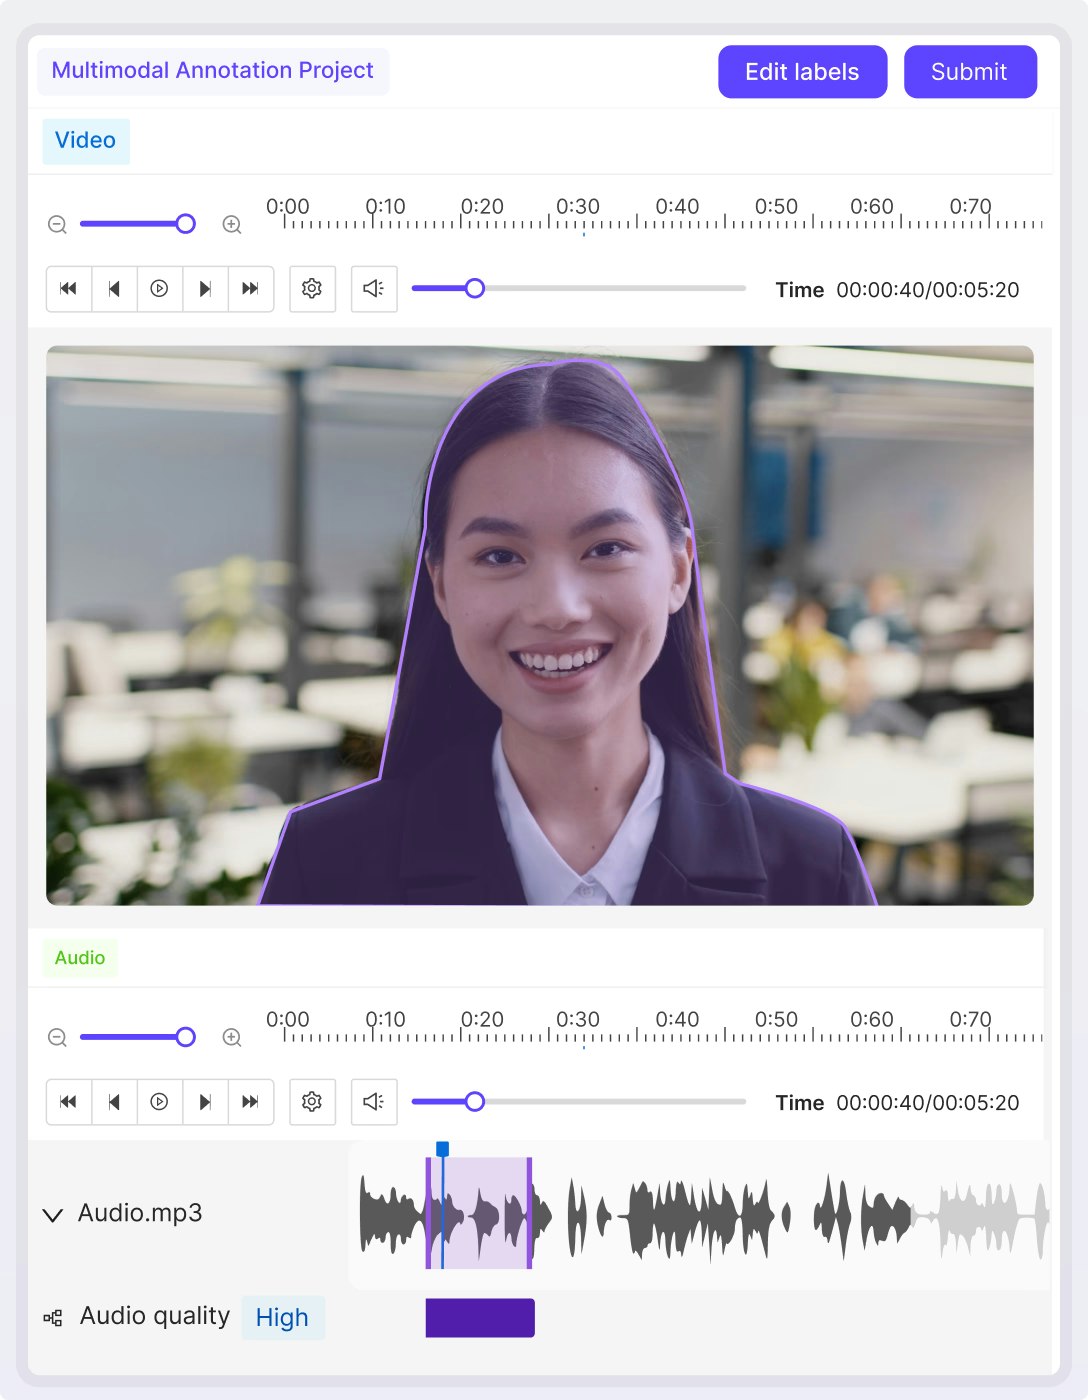The width and height of the screenshot is (1088, 1400).
Task: Skip audio to the end
Action: (250, 1102)
